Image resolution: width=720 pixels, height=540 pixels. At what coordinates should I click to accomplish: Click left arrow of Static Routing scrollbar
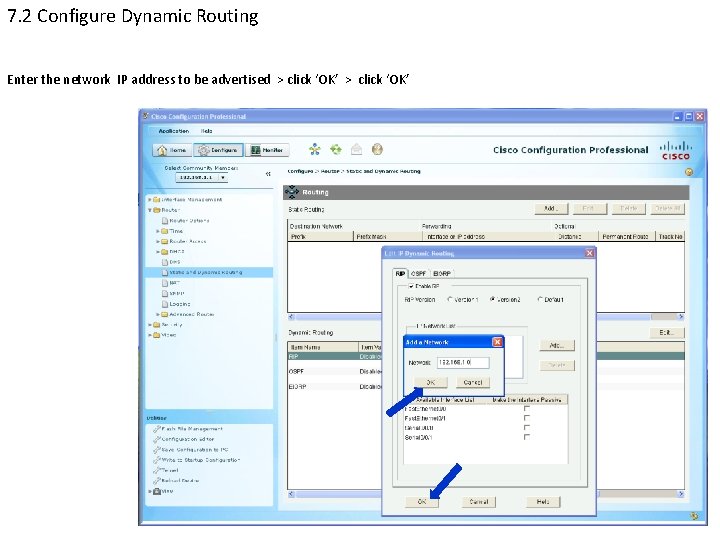point(291,317)
